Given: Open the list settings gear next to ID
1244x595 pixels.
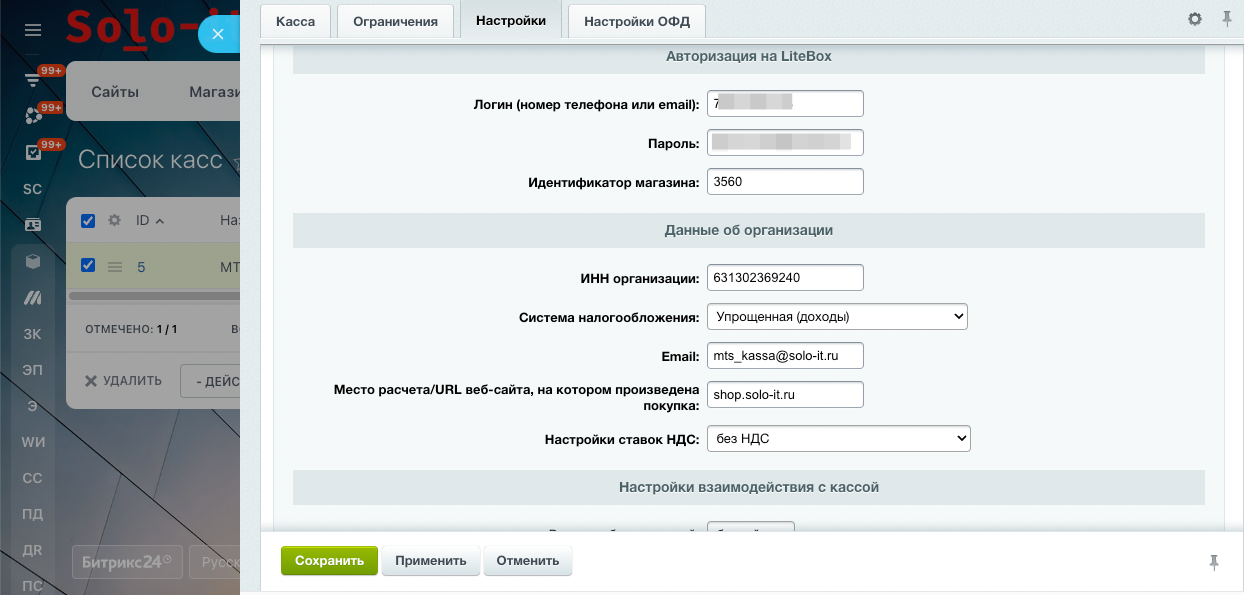Looking at the screenshot, I should [114, 221].
